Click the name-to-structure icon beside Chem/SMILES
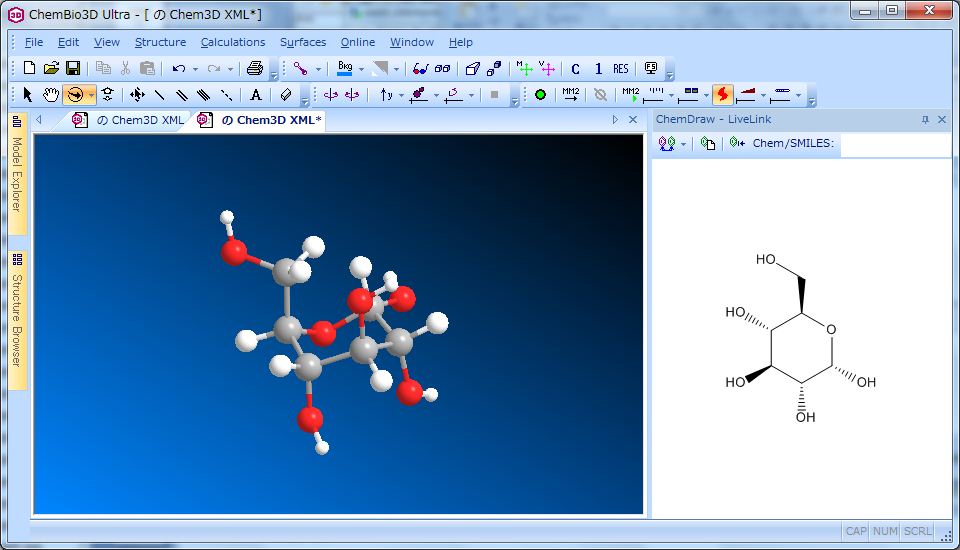960x550 pixels. [737, 143]
